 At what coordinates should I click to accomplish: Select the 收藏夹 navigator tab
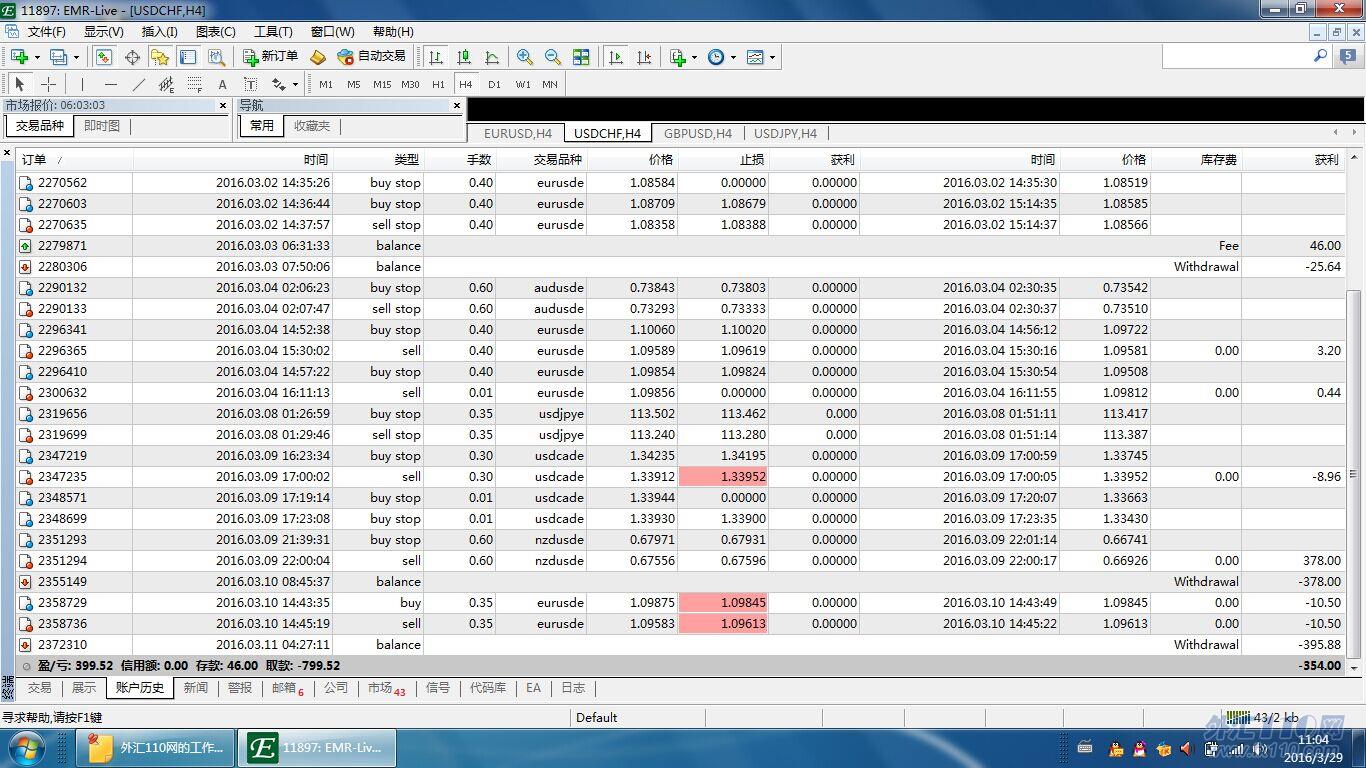311,126
